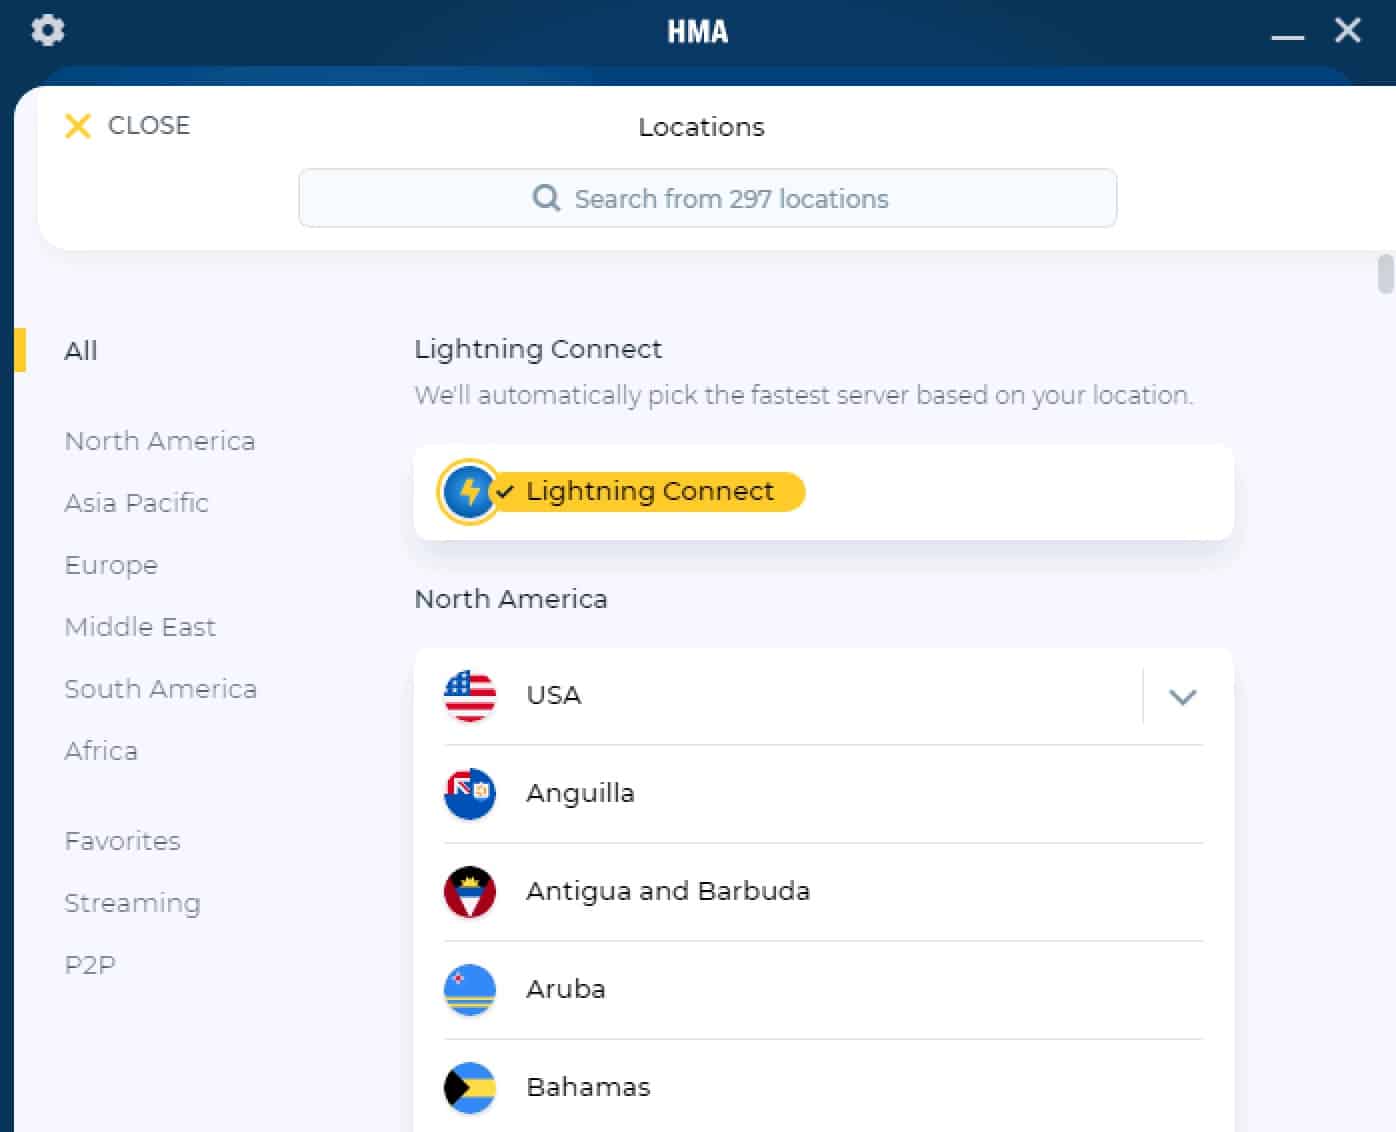Click the Aruba flag icon
Image resolution: width=1396 pixels, height=1132 pixels.
click(x=469, y=989)
